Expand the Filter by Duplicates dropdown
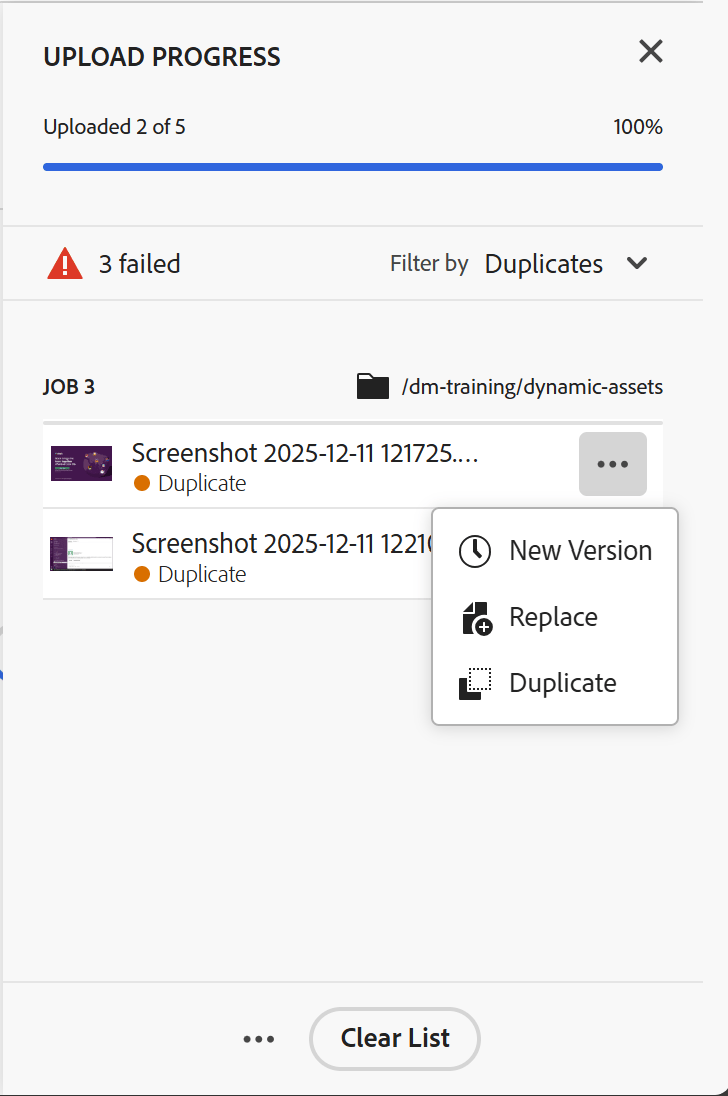728x1096 pixels. (x=543, y=263)
